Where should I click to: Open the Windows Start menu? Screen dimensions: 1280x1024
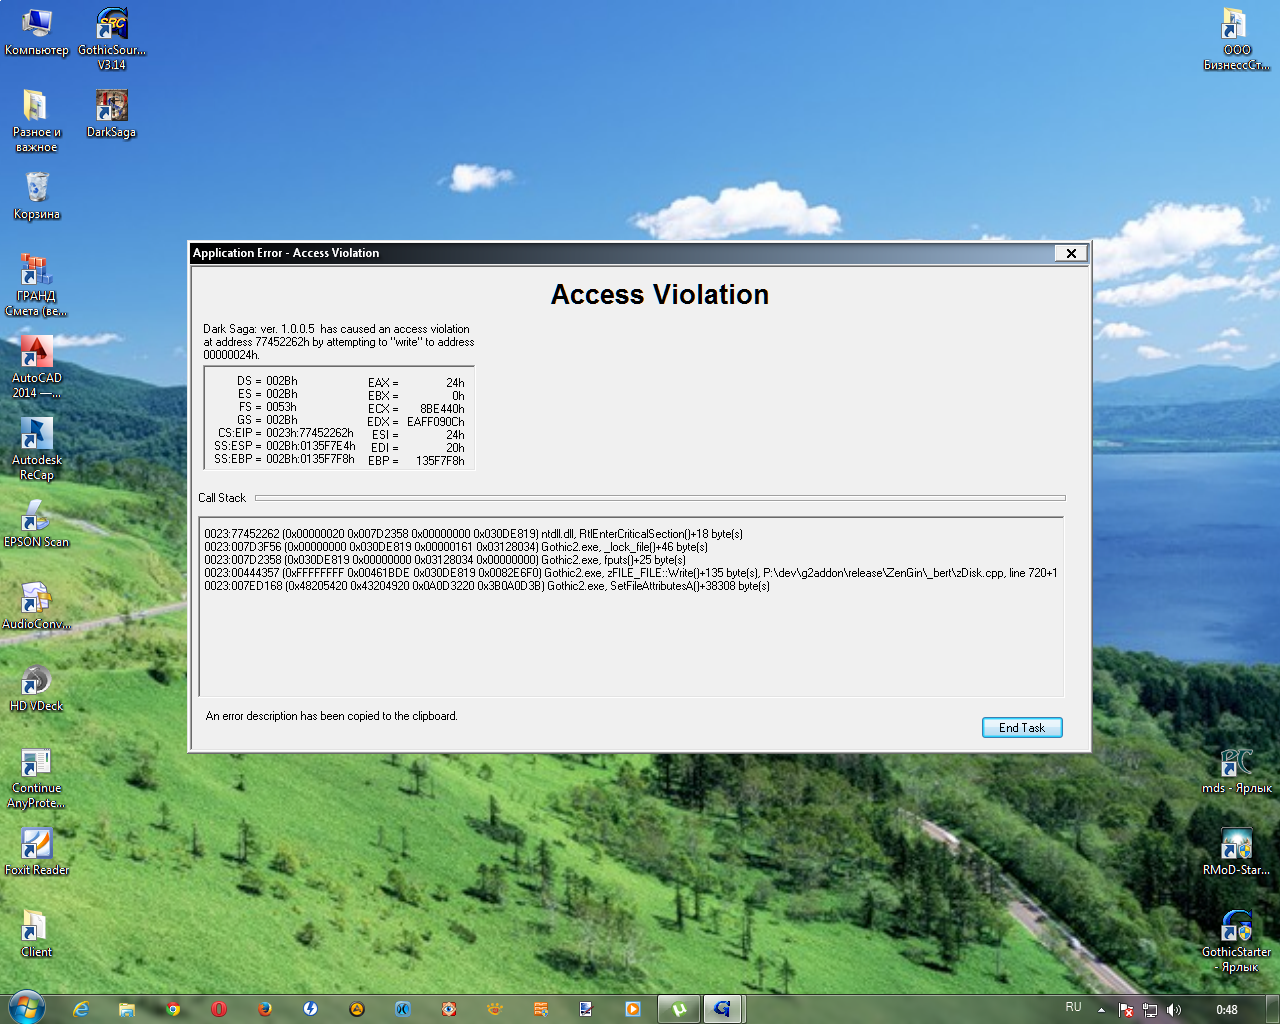tap(26, 1008)
